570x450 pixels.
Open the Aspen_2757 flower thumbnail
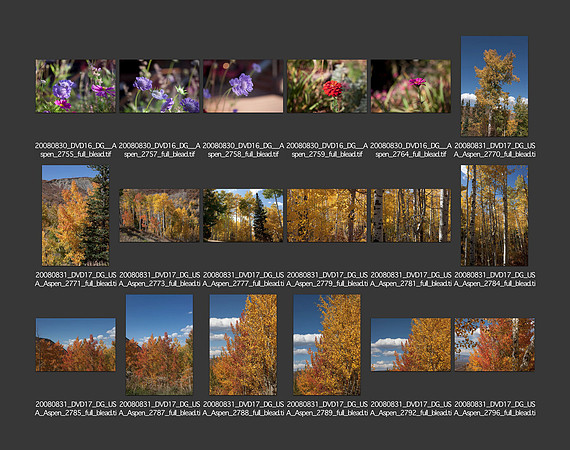click(x=159, y=86)
